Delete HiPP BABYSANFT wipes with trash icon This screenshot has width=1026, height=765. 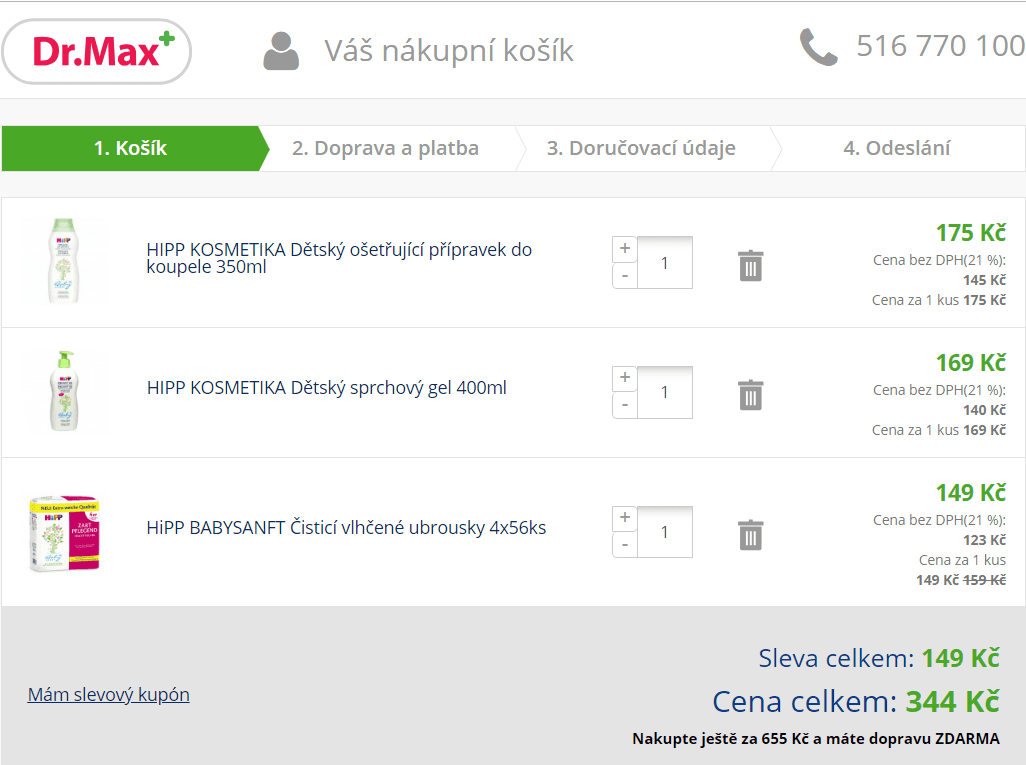(751, 535)
